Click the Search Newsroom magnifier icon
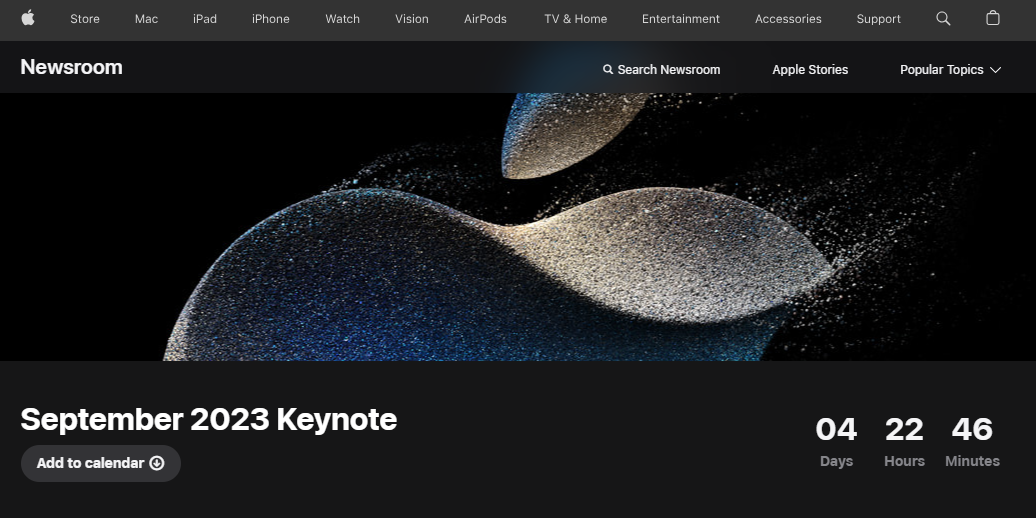This screenshot has width=1036, height=518. click(x=608, y=69)
